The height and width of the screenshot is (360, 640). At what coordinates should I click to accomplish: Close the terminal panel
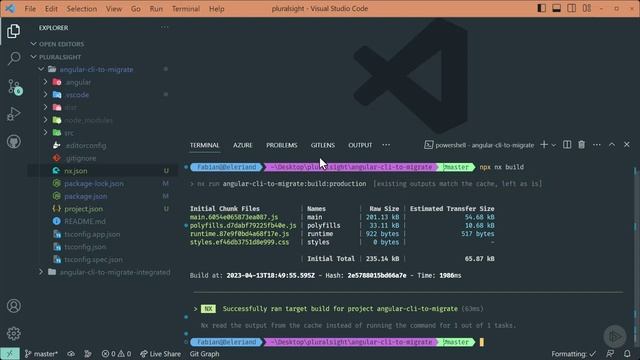tap(627, 144)
